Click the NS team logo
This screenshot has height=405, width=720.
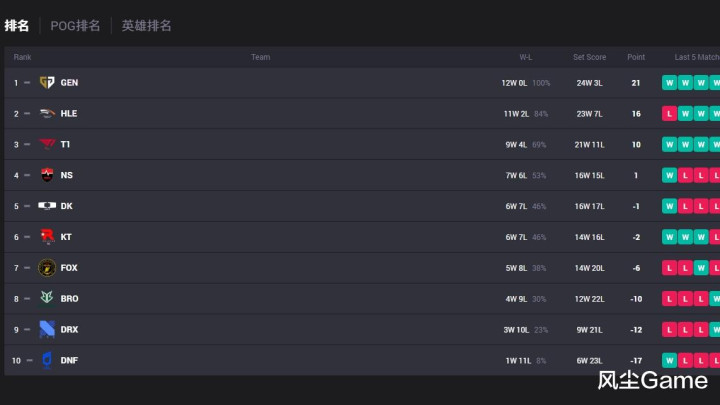pos(47,176)
